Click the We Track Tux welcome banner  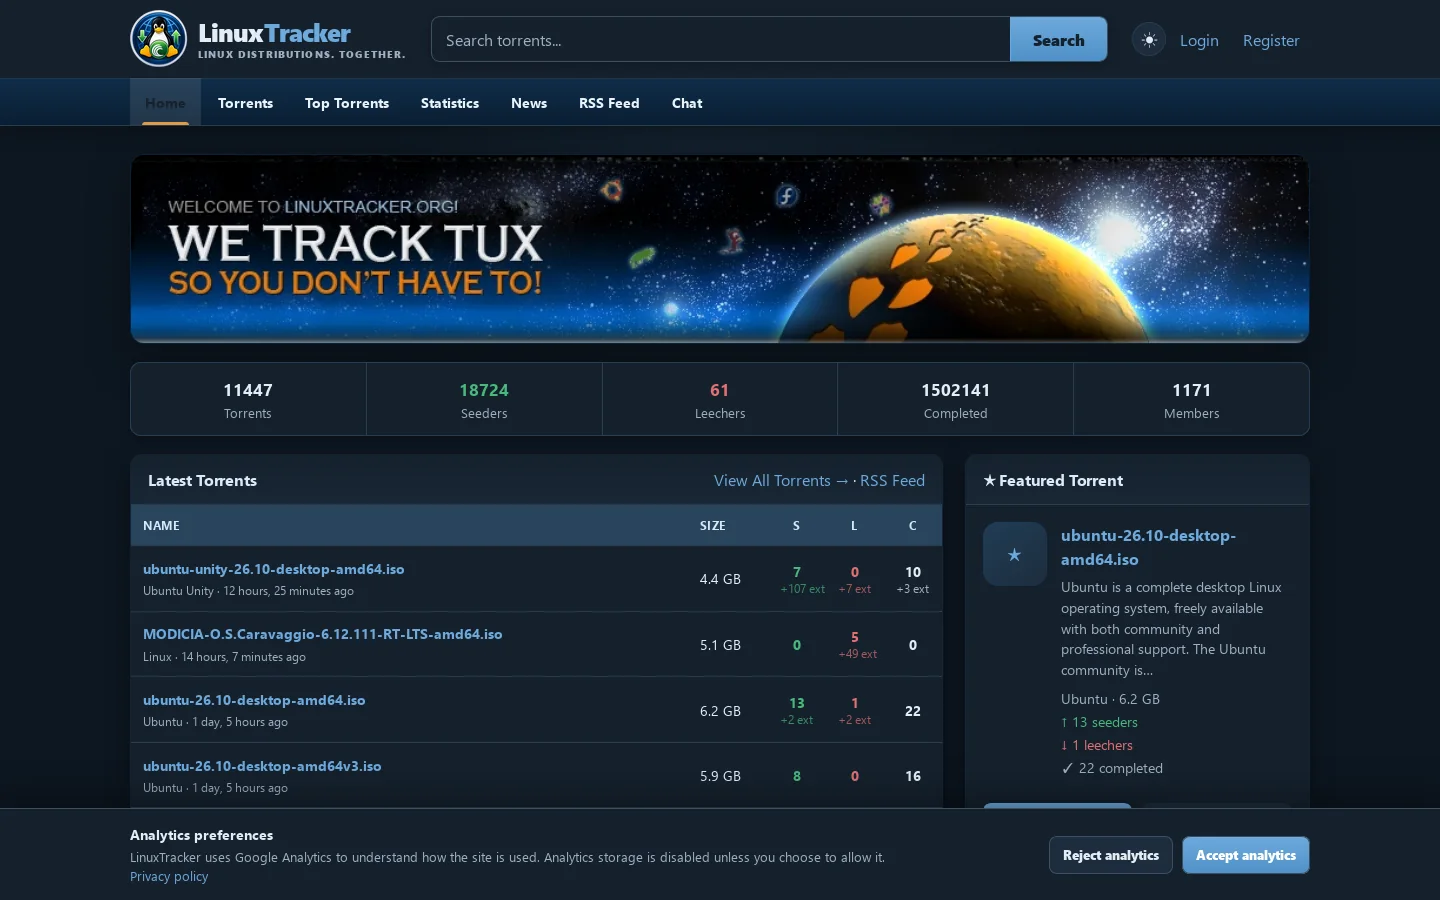(x=720, y=249)
